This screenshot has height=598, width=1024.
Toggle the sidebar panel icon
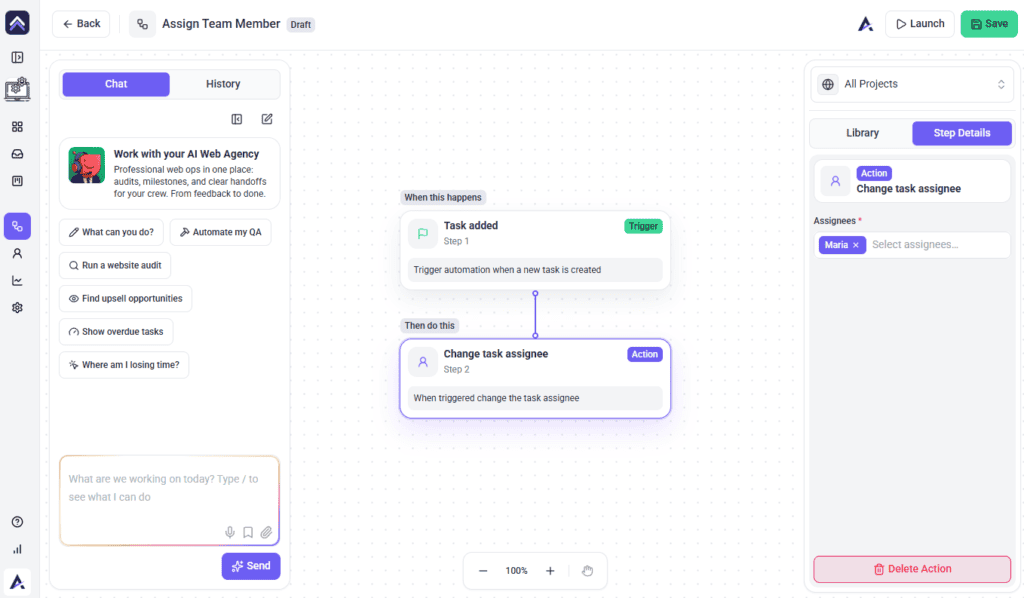(x=18, y=57)
